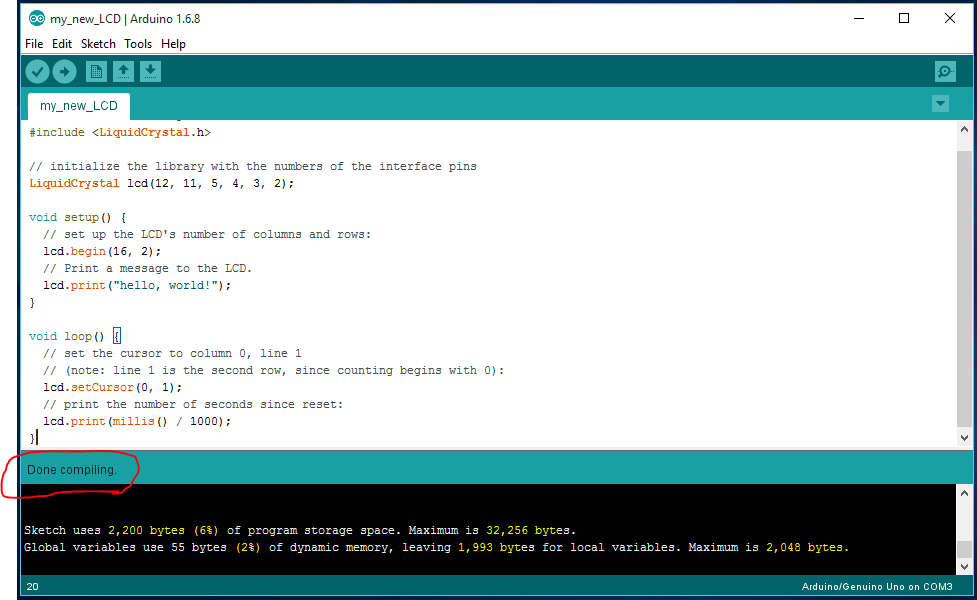The width and height of the screenshot is (977, 600).
Task: Open the Tools menu
Action: [x=138, y=44]
